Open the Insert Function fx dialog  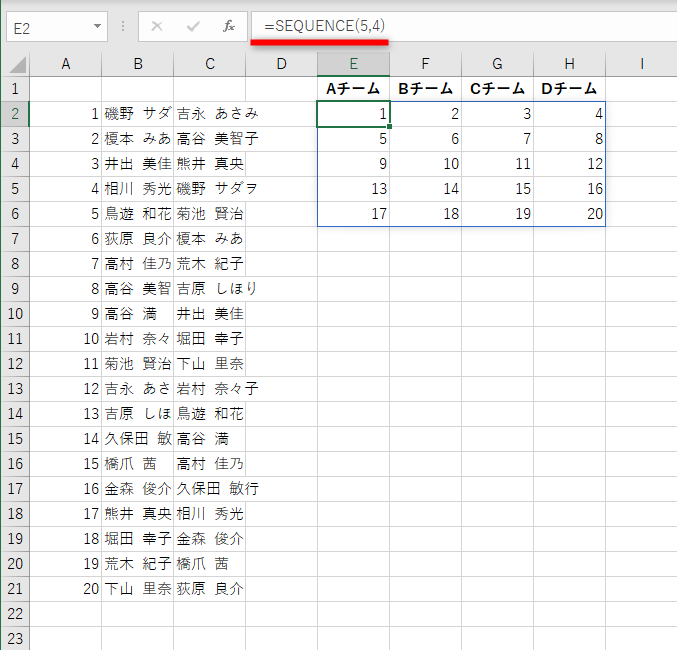click(229, 26)
